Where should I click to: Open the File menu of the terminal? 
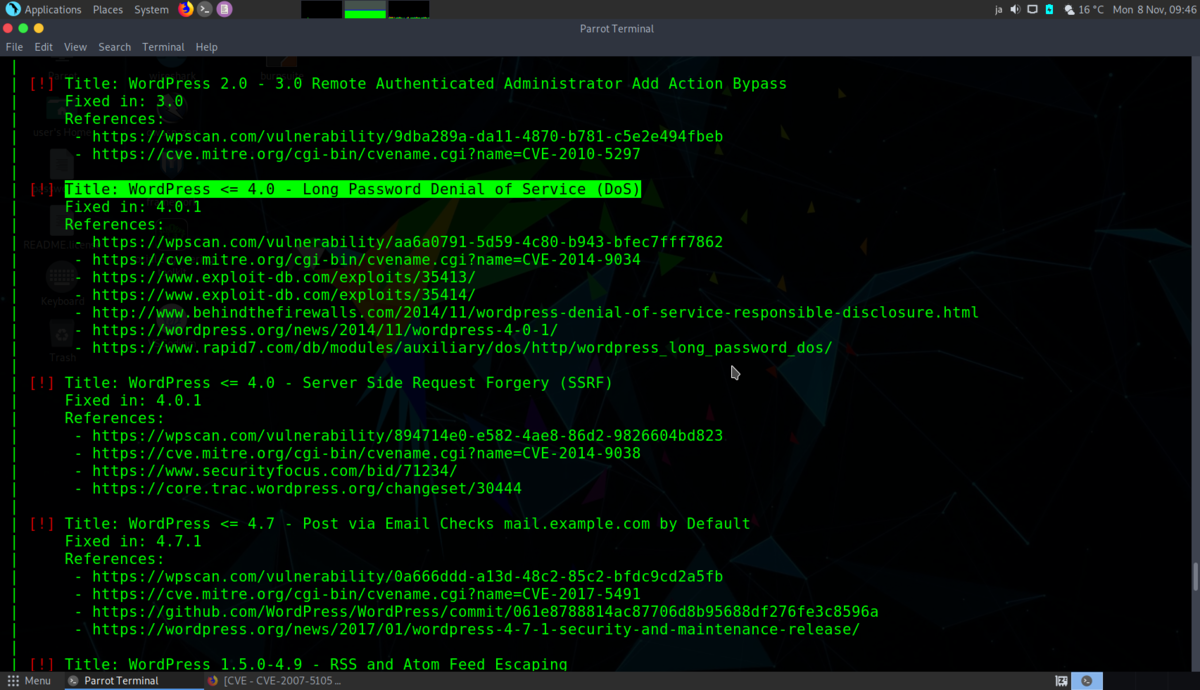[14, 47]
